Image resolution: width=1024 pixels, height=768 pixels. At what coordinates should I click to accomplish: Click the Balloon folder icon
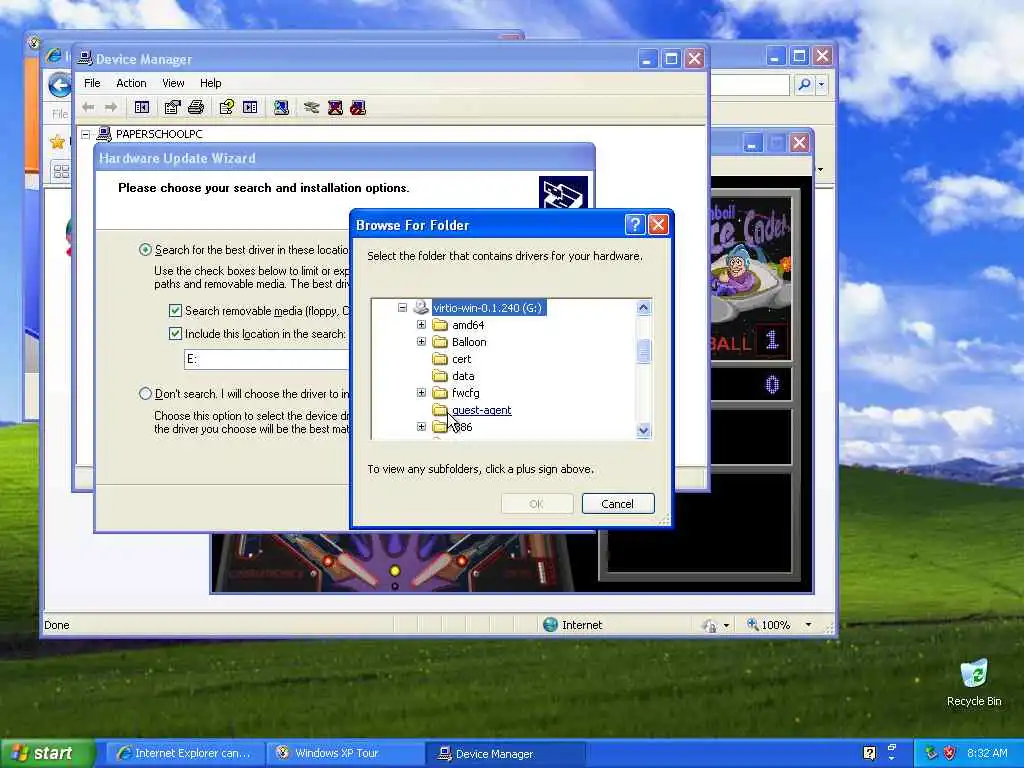click(440, 342)
